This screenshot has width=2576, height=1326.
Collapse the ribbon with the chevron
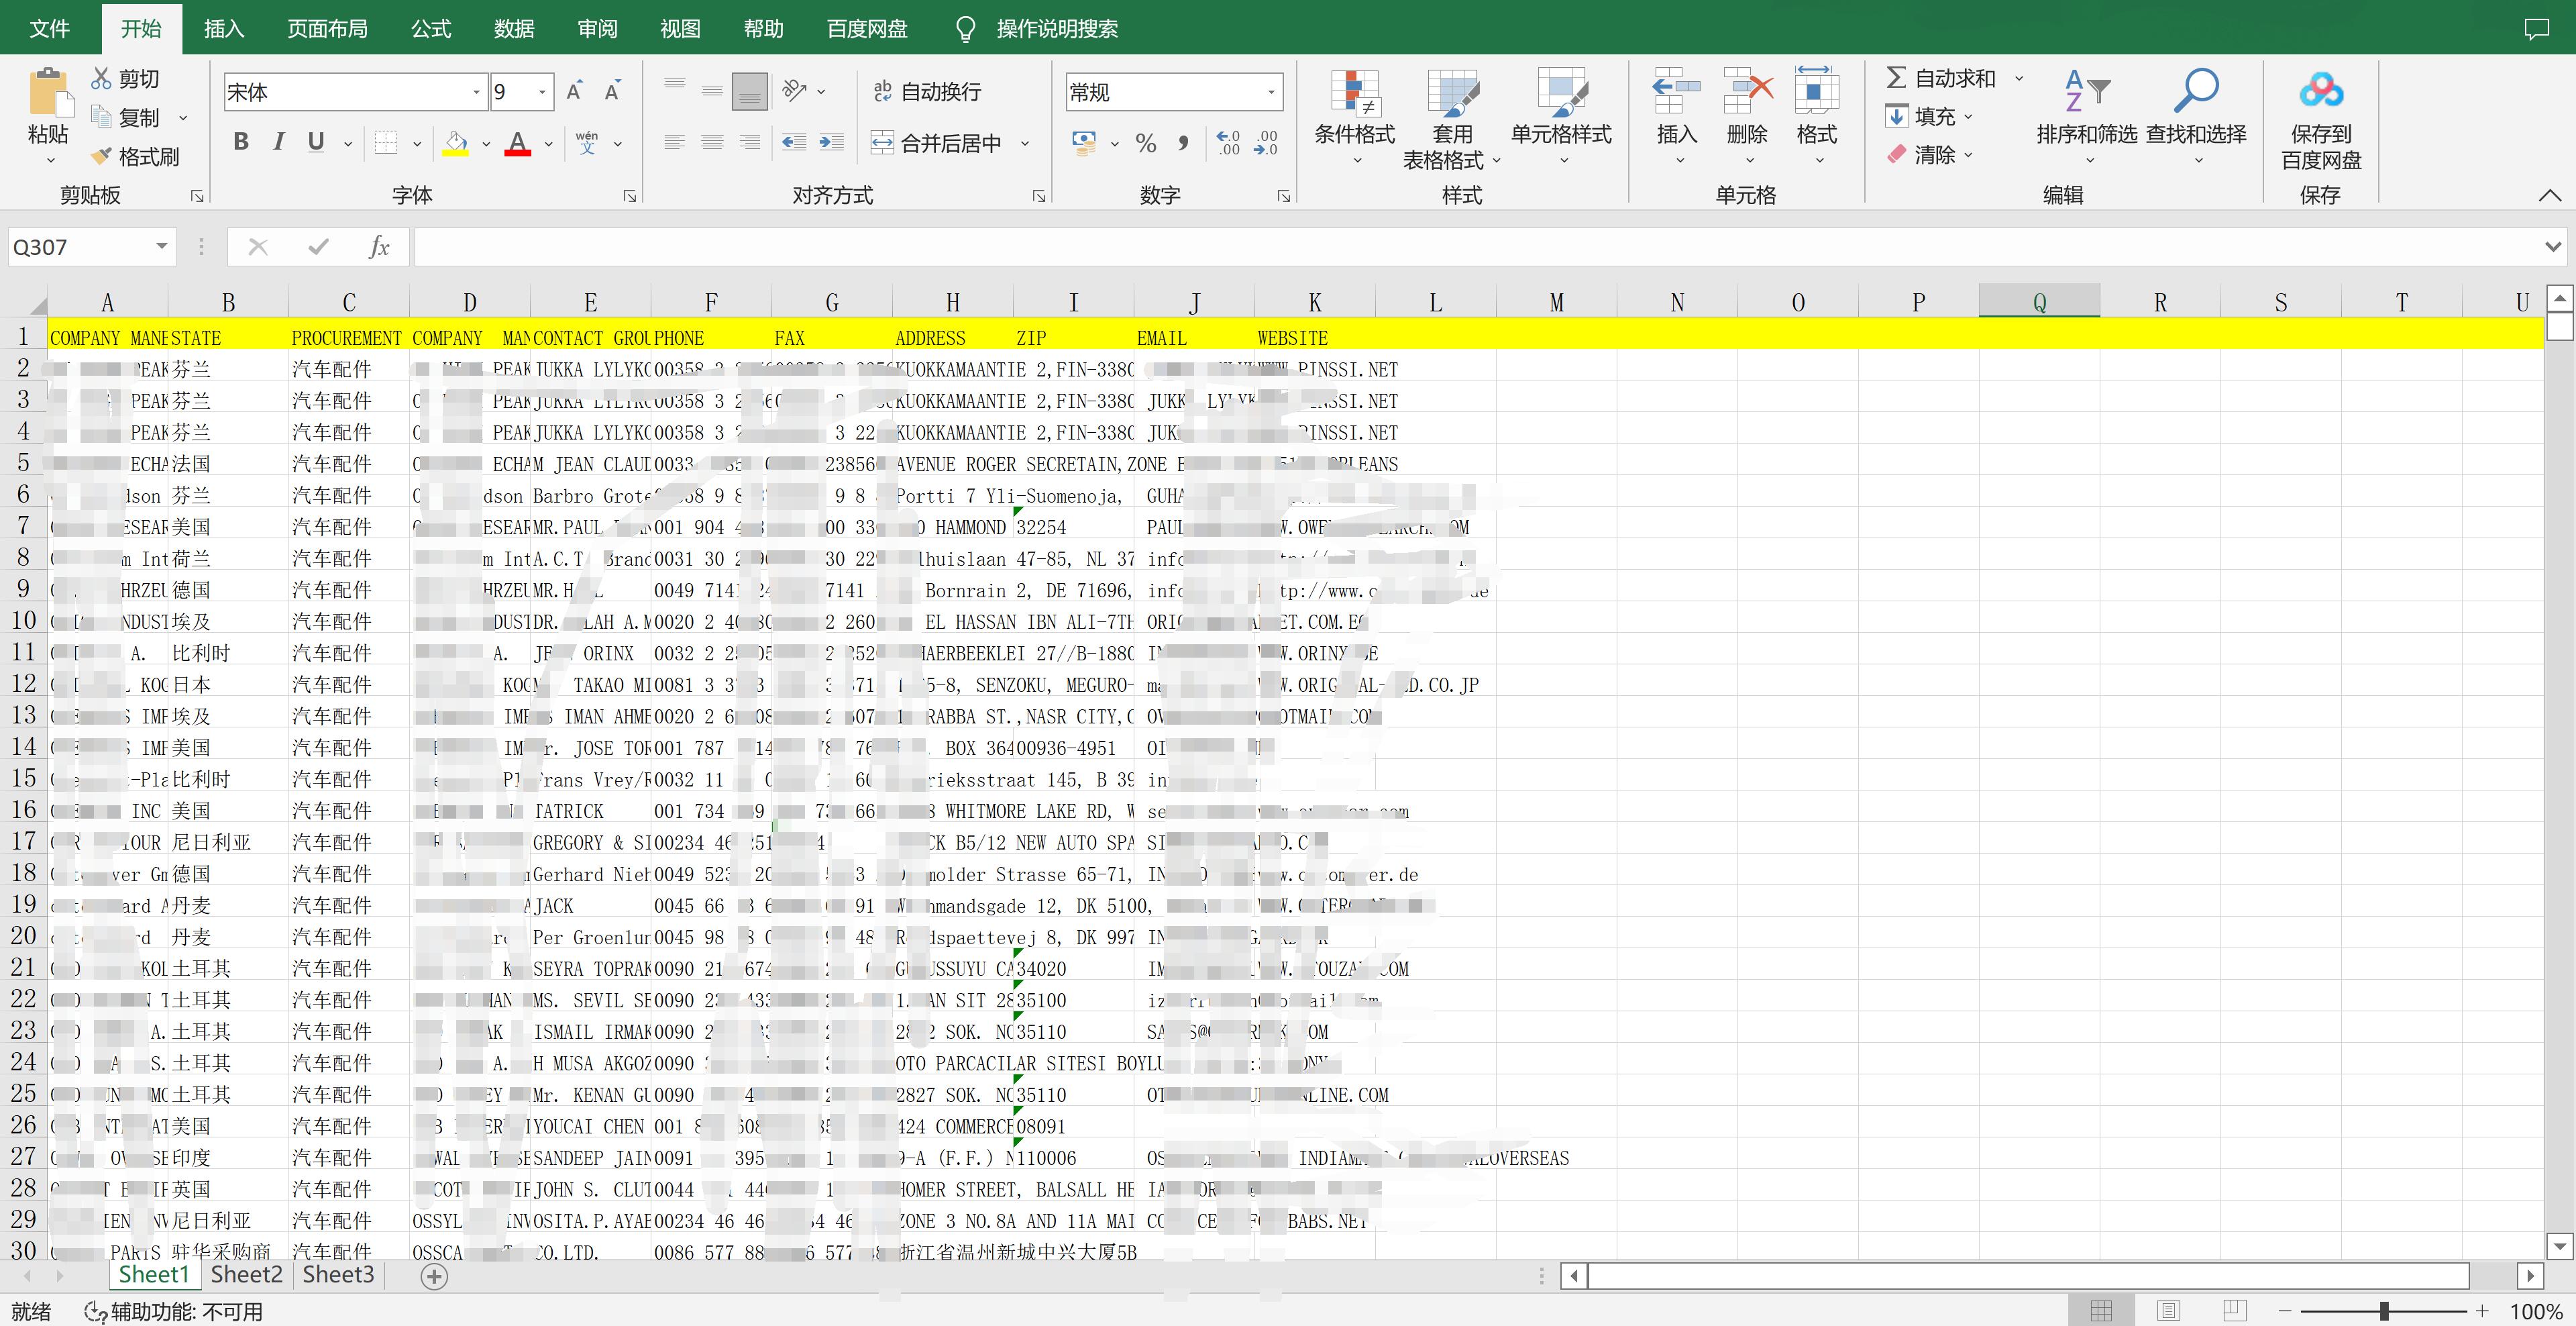tap(2550, 195)
